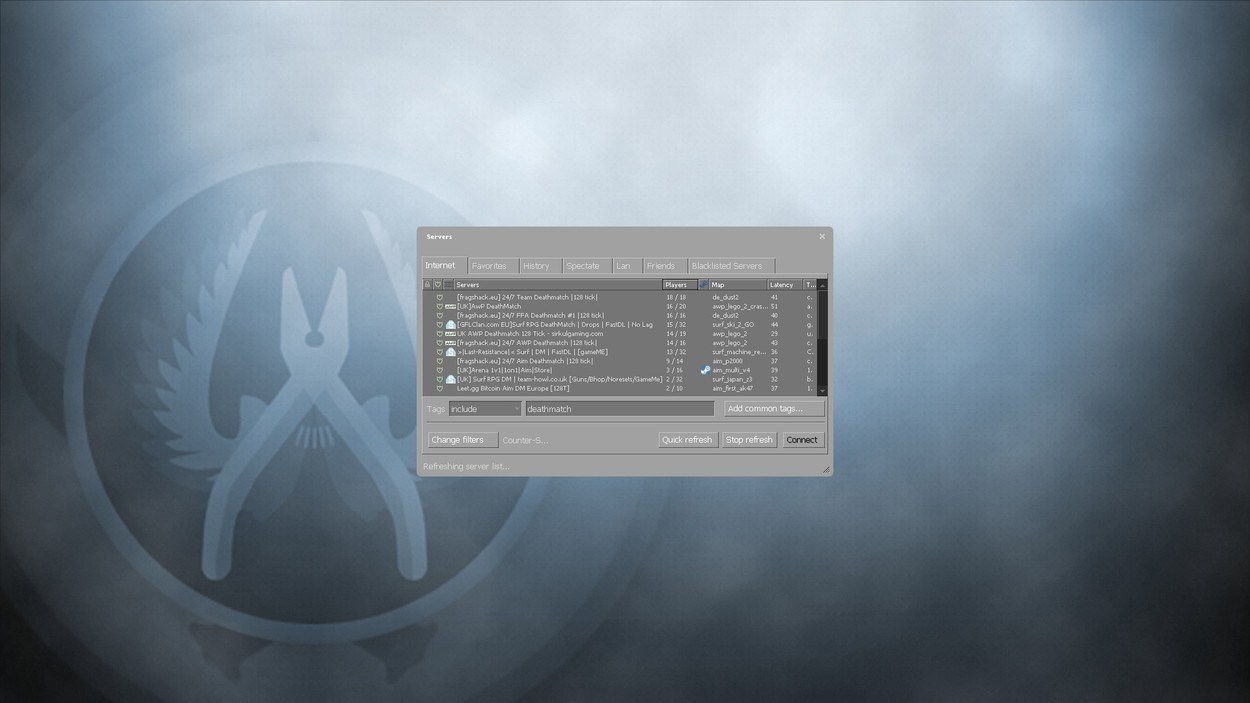Close the Servers window
This screenshot has width=1250, height=703.
(822, 237)
